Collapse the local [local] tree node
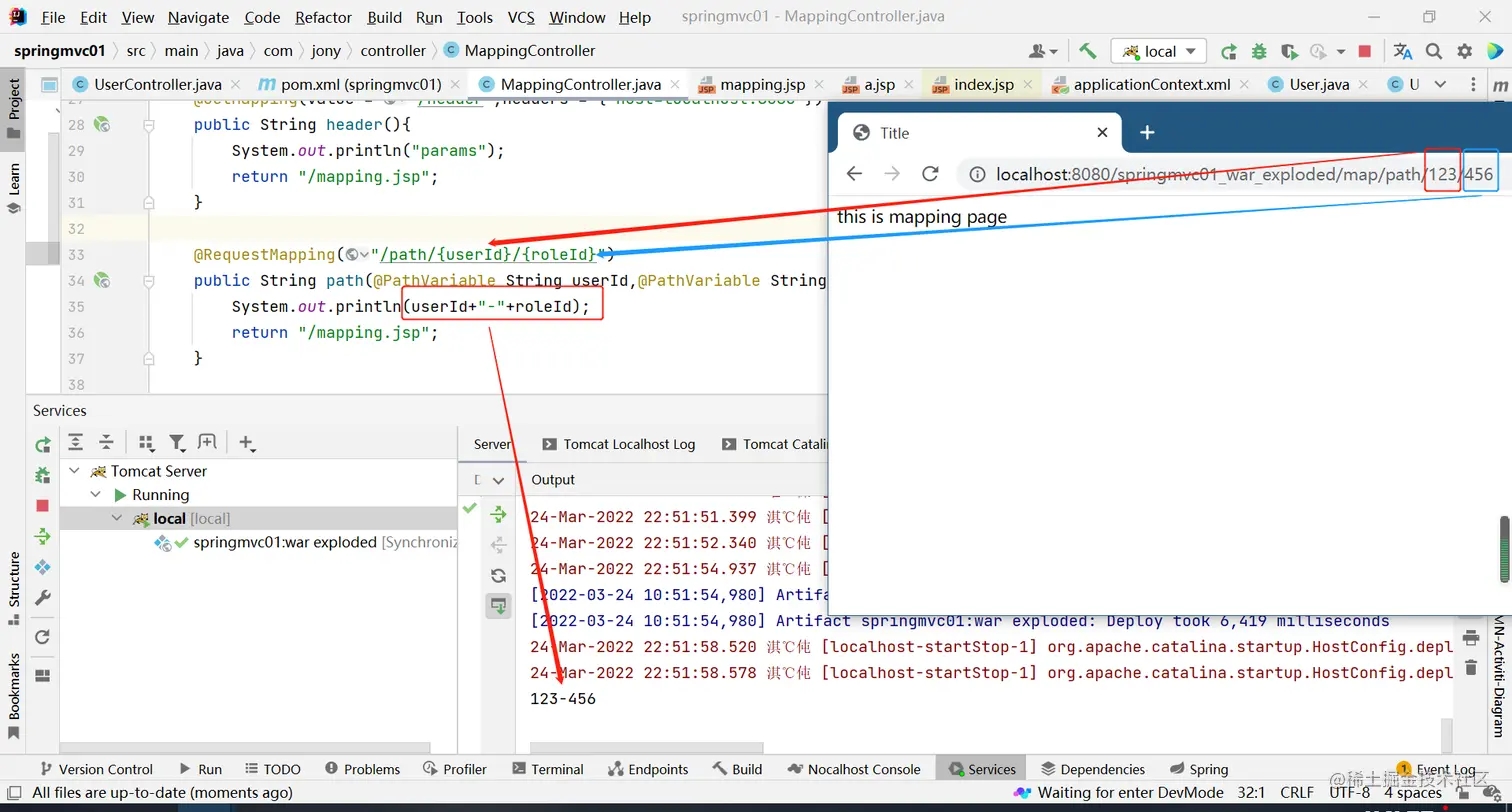 (x=117, y=519)
